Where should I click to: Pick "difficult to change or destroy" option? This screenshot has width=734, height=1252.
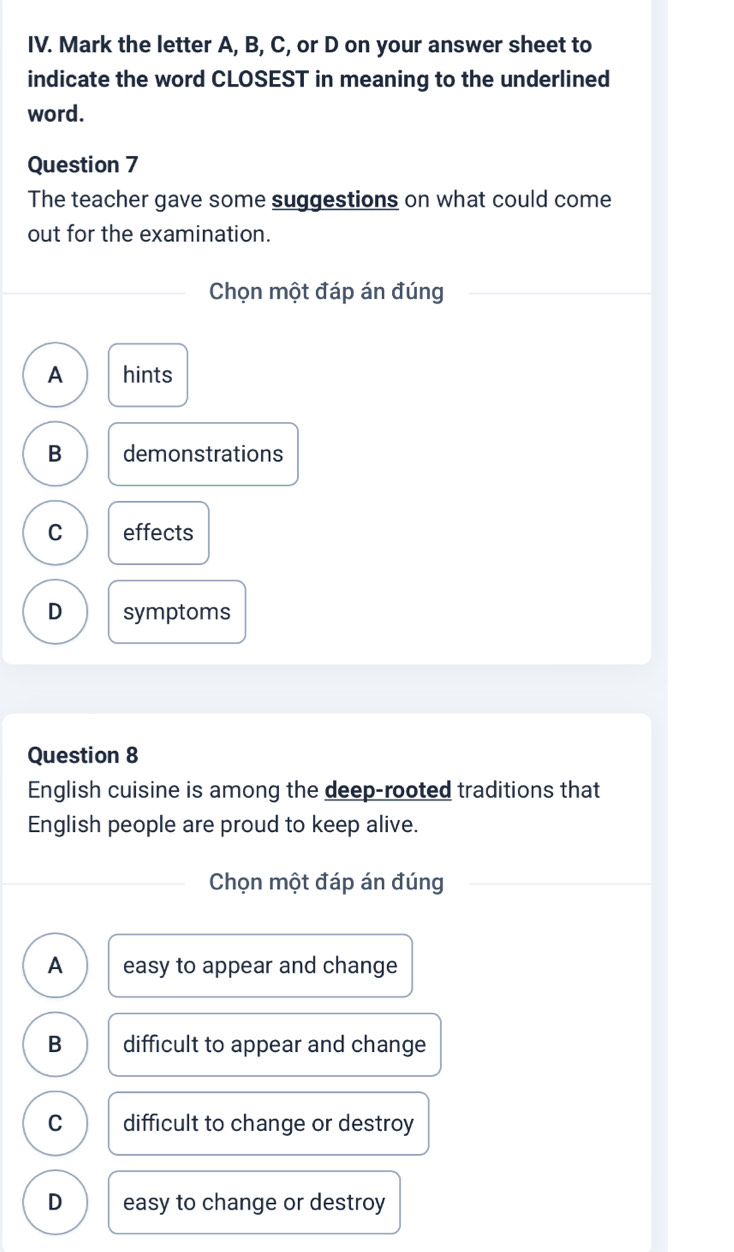[x=268, y=1124]
